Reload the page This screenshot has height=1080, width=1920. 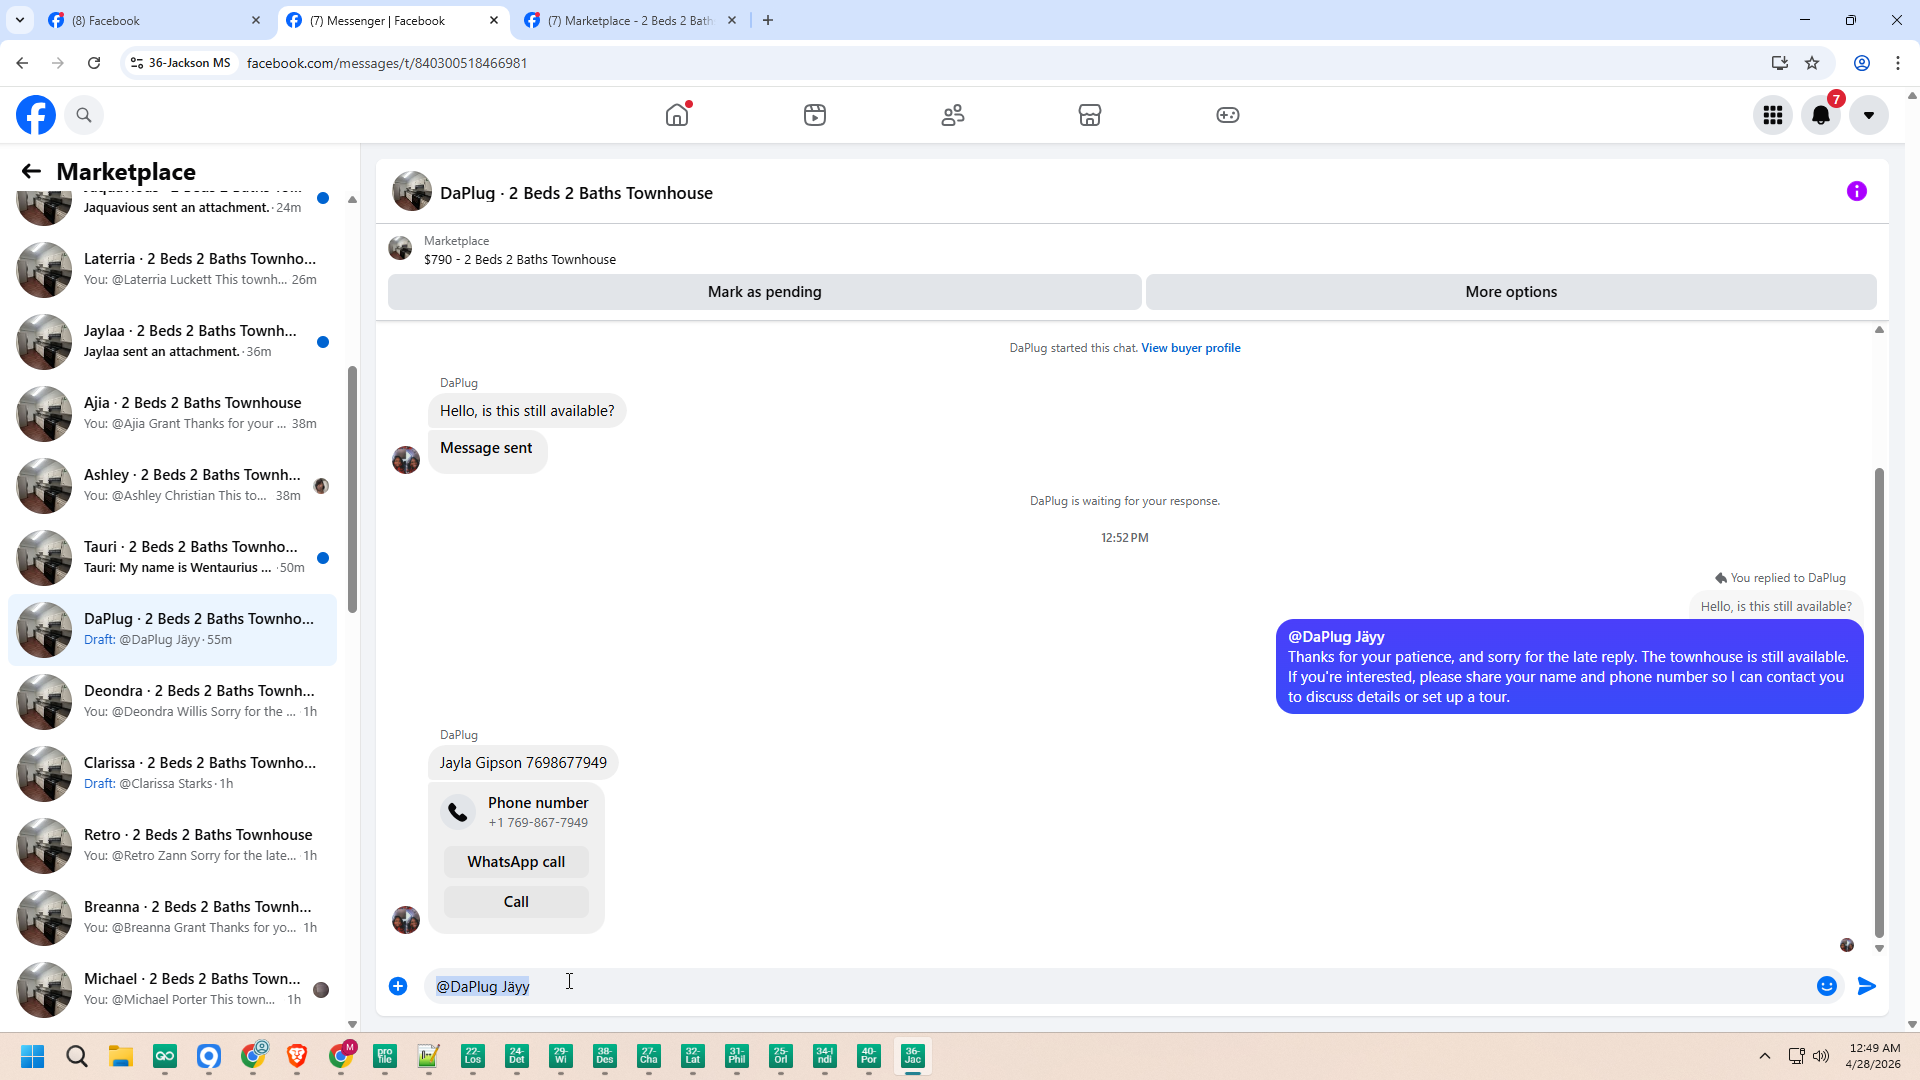[x=94, y=63]
